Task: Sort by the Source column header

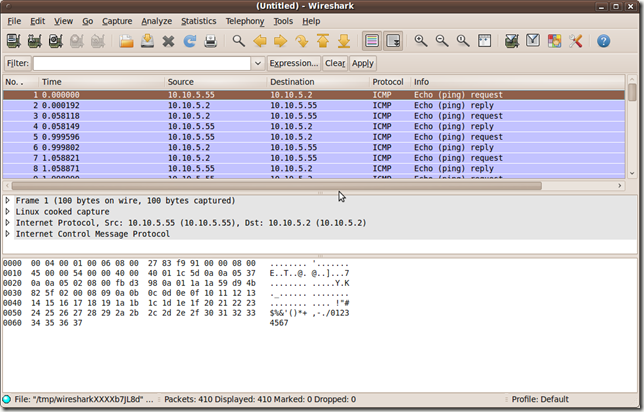Action: click(216, 82)
